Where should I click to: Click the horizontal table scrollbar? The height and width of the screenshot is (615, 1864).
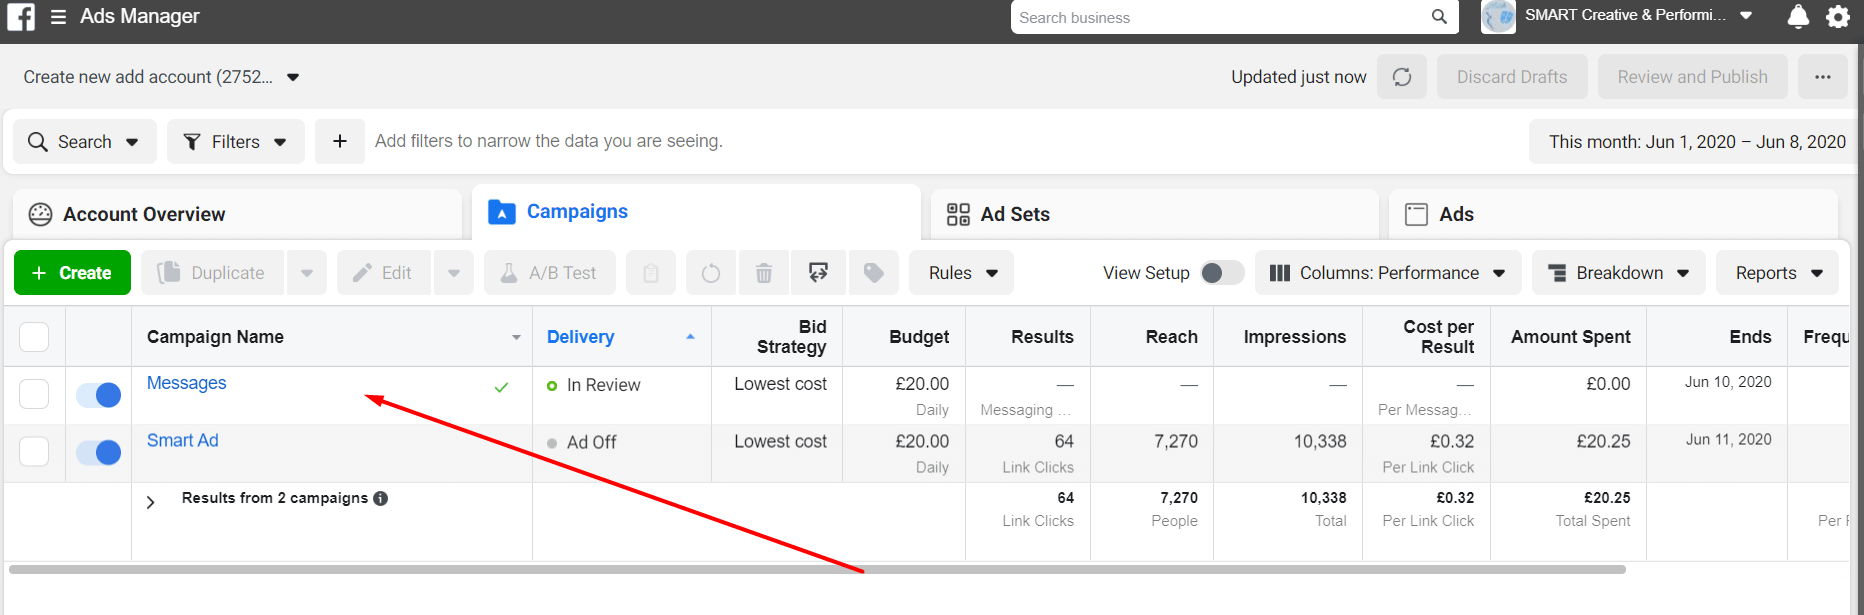pyautogui.click(x=817, y=569)
